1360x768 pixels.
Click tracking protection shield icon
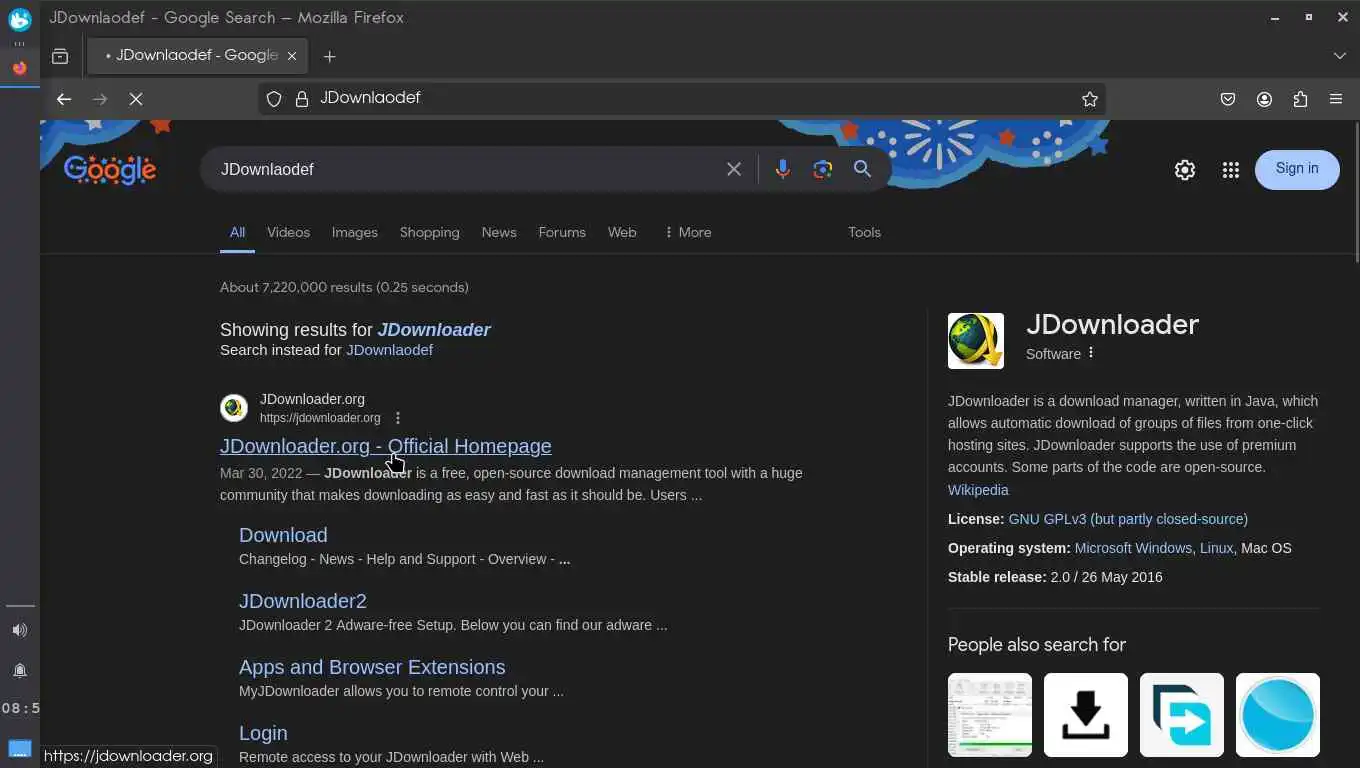click(x=274, y=99)
